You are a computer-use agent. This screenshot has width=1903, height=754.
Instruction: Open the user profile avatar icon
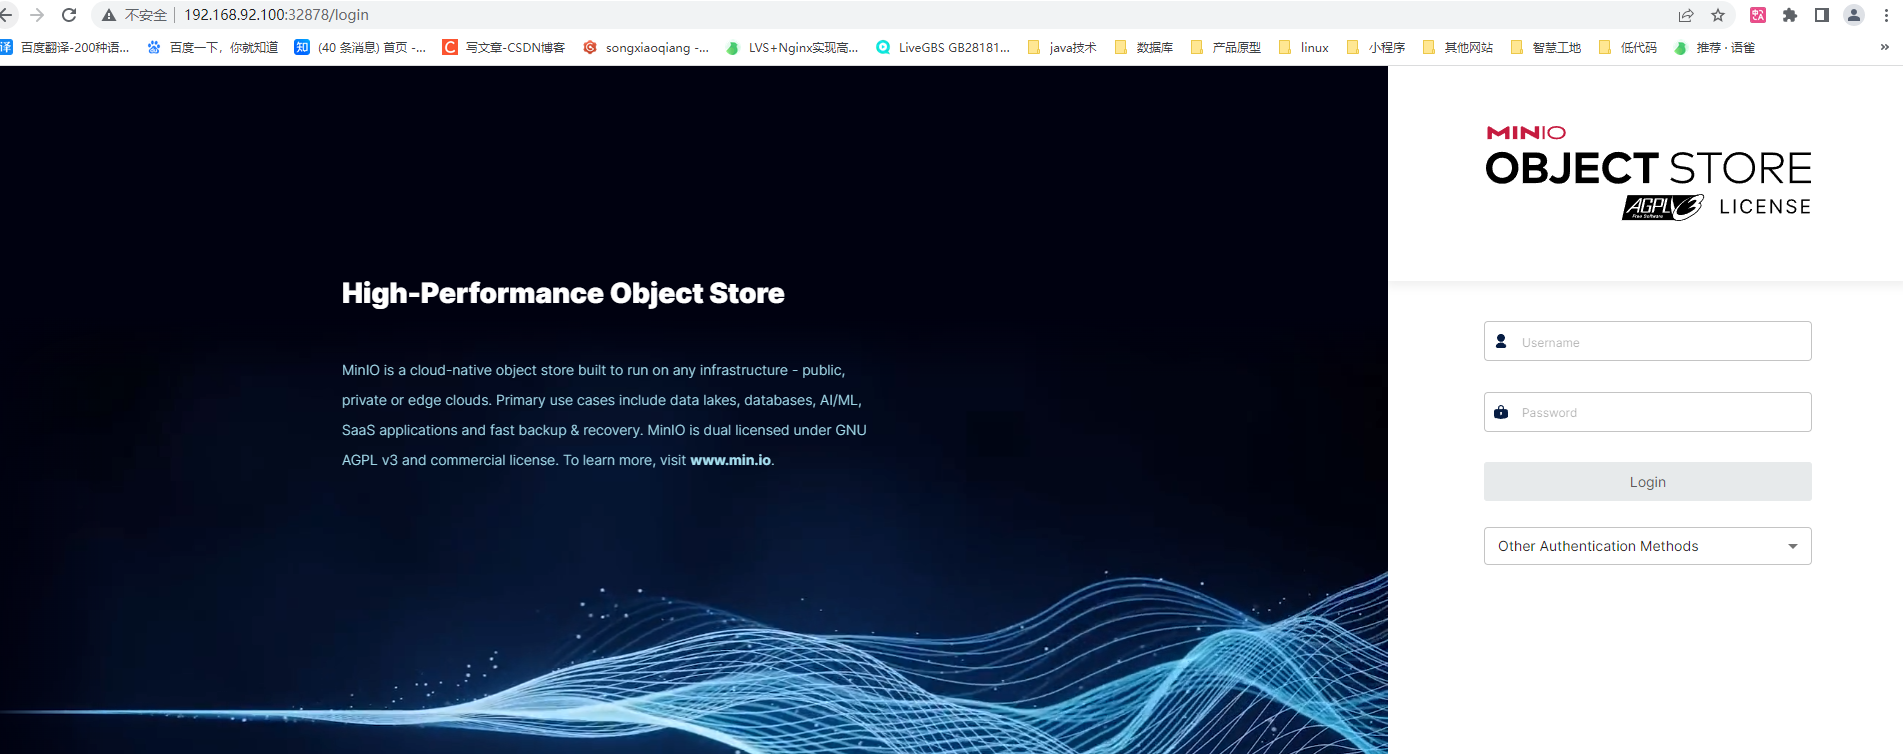pos(1854,15)
